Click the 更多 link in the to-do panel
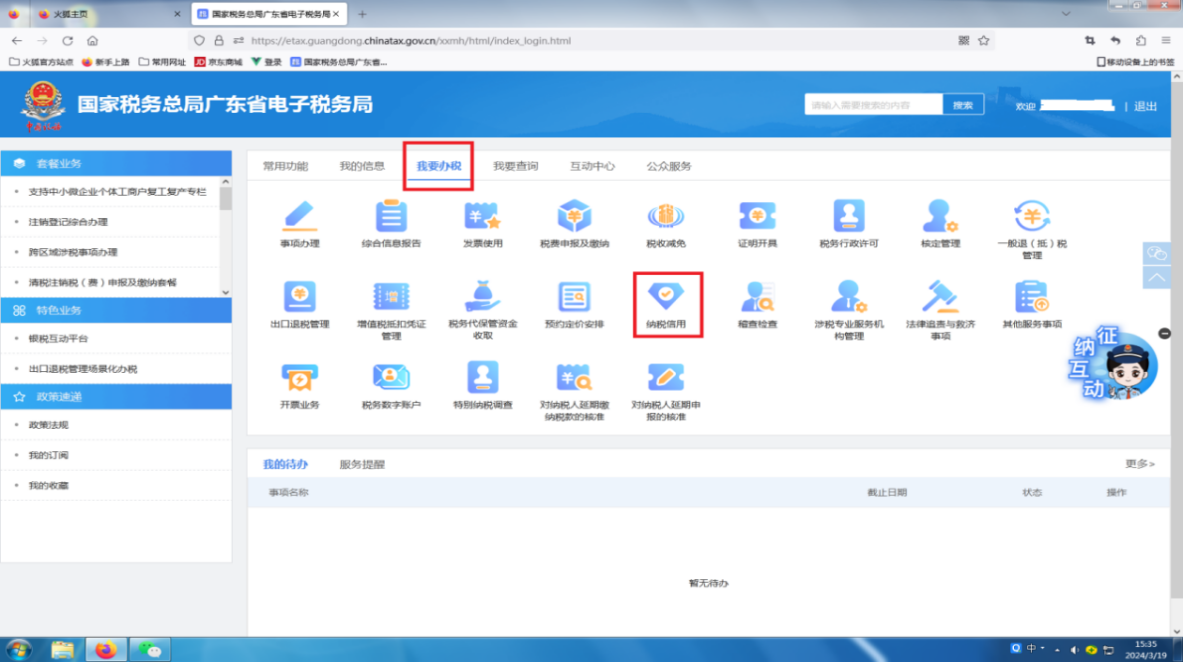 tap(1139, 464)
